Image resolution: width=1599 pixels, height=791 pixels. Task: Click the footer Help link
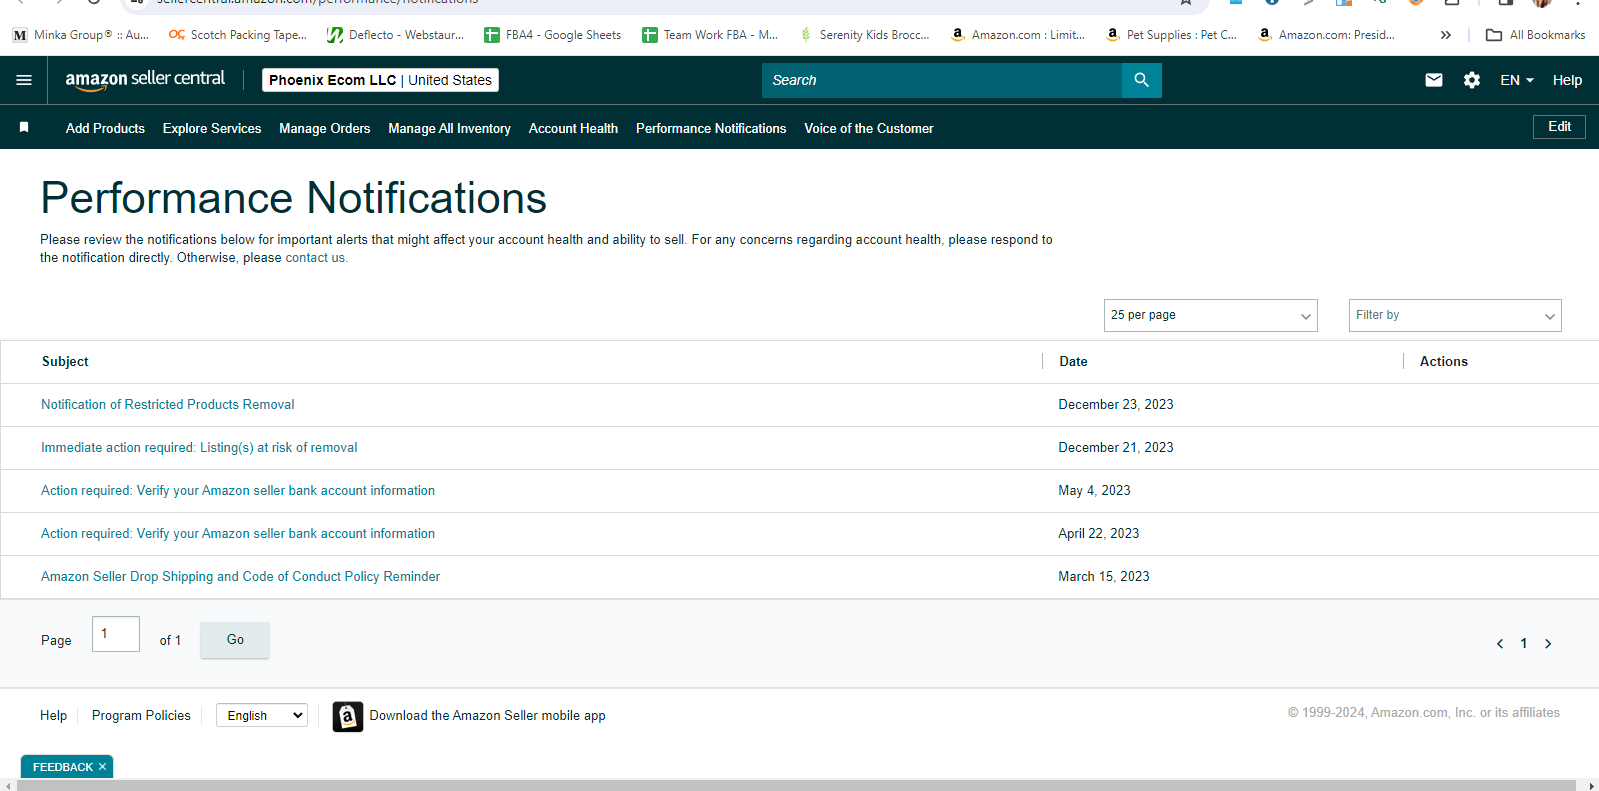point(53,716)
